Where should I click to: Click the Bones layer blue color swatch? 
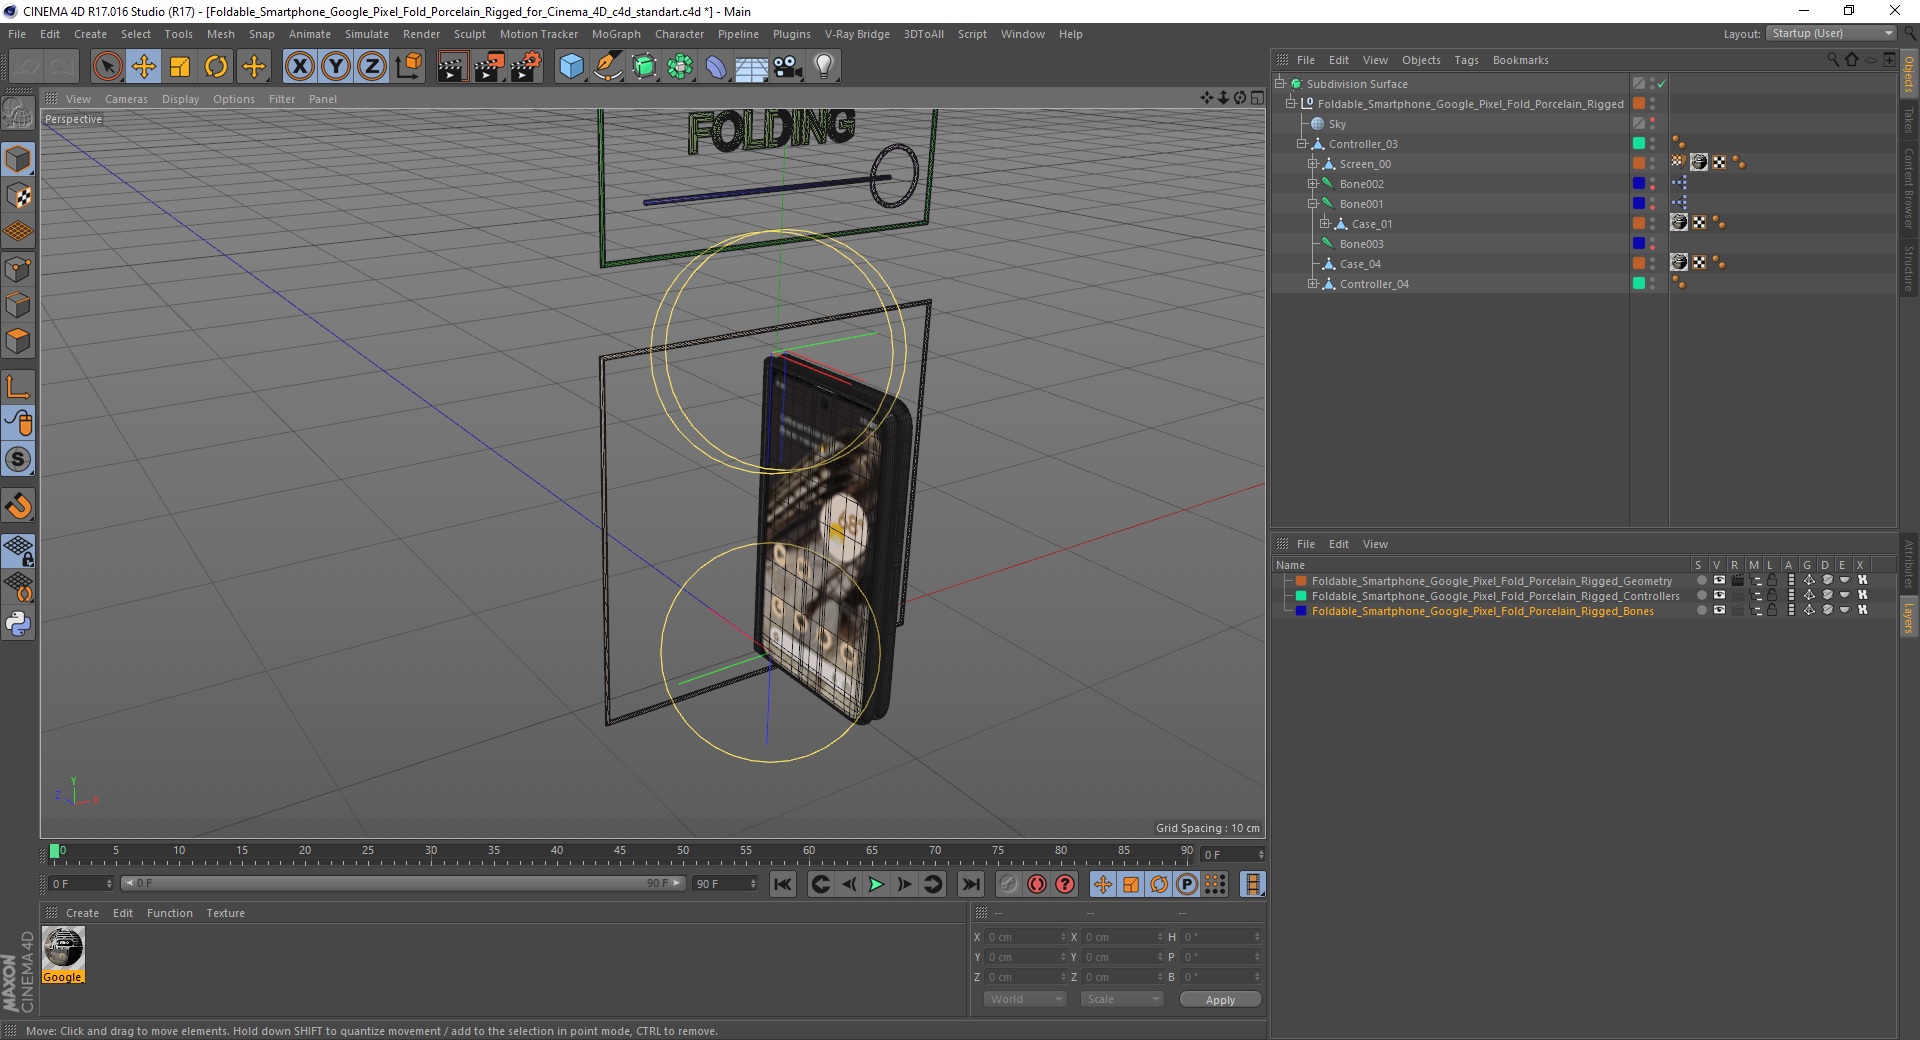pos(1301,611)
